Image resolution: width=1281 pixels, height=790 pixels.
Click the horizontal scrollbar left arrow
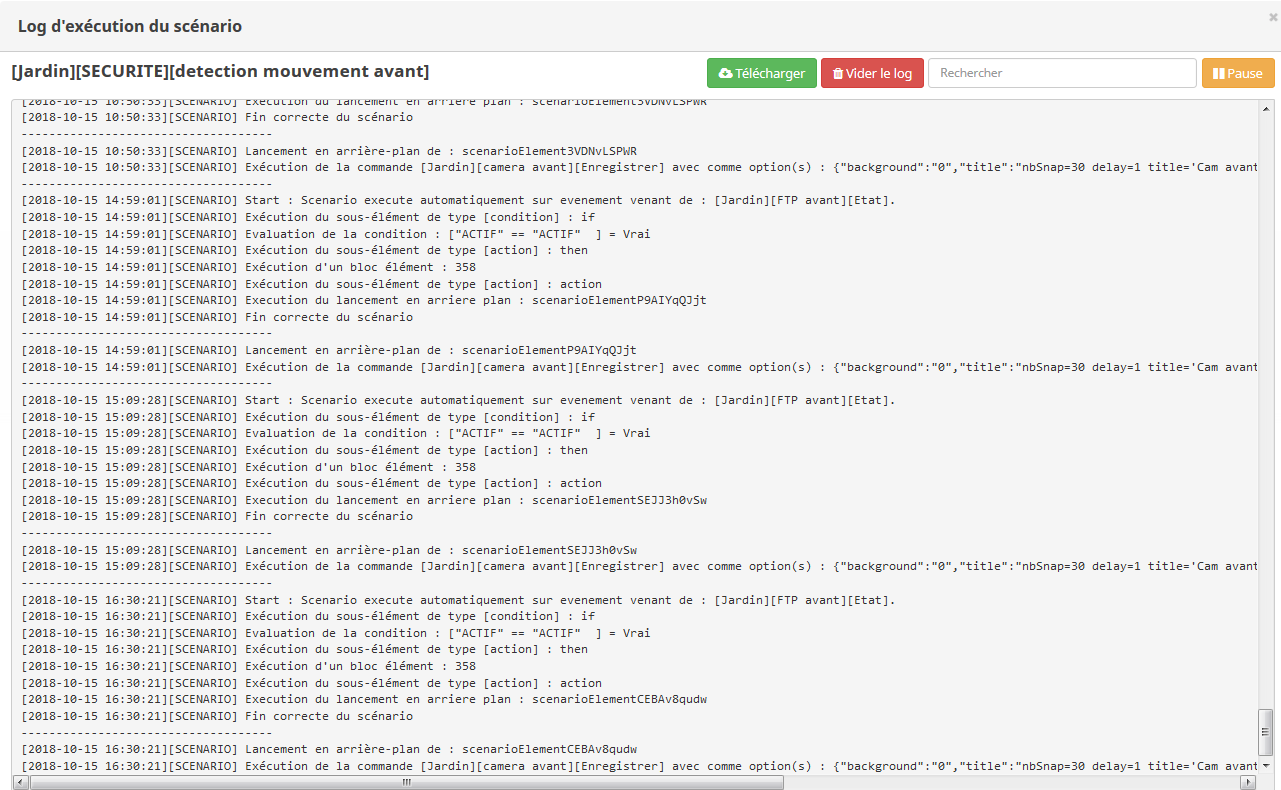pos(20,782)
